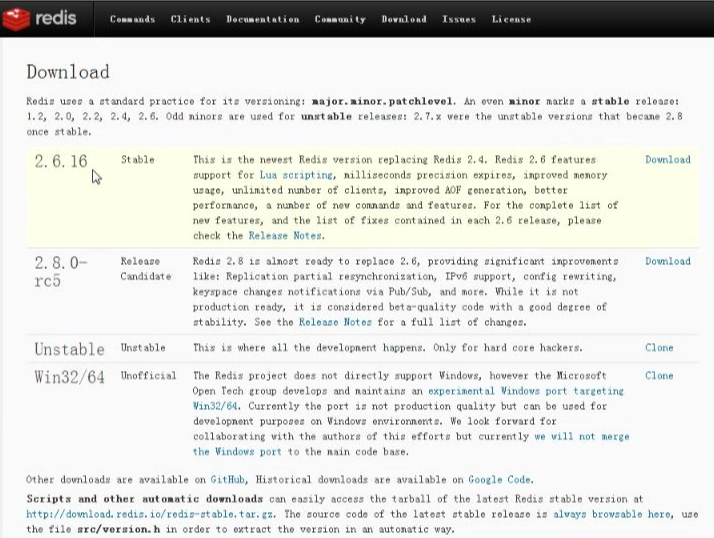Open the Clients menu item
Screen dimensions: 714x538
(x=190, y=19)
